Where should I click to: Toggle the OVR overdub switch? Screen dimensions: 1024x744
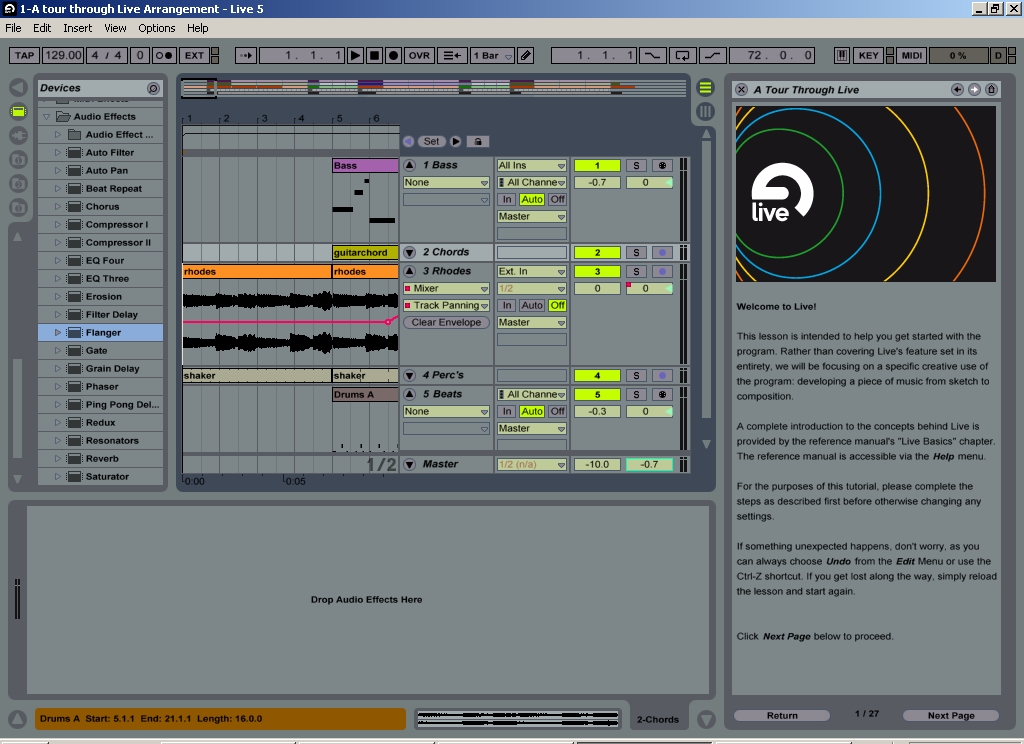coord(419,56)
